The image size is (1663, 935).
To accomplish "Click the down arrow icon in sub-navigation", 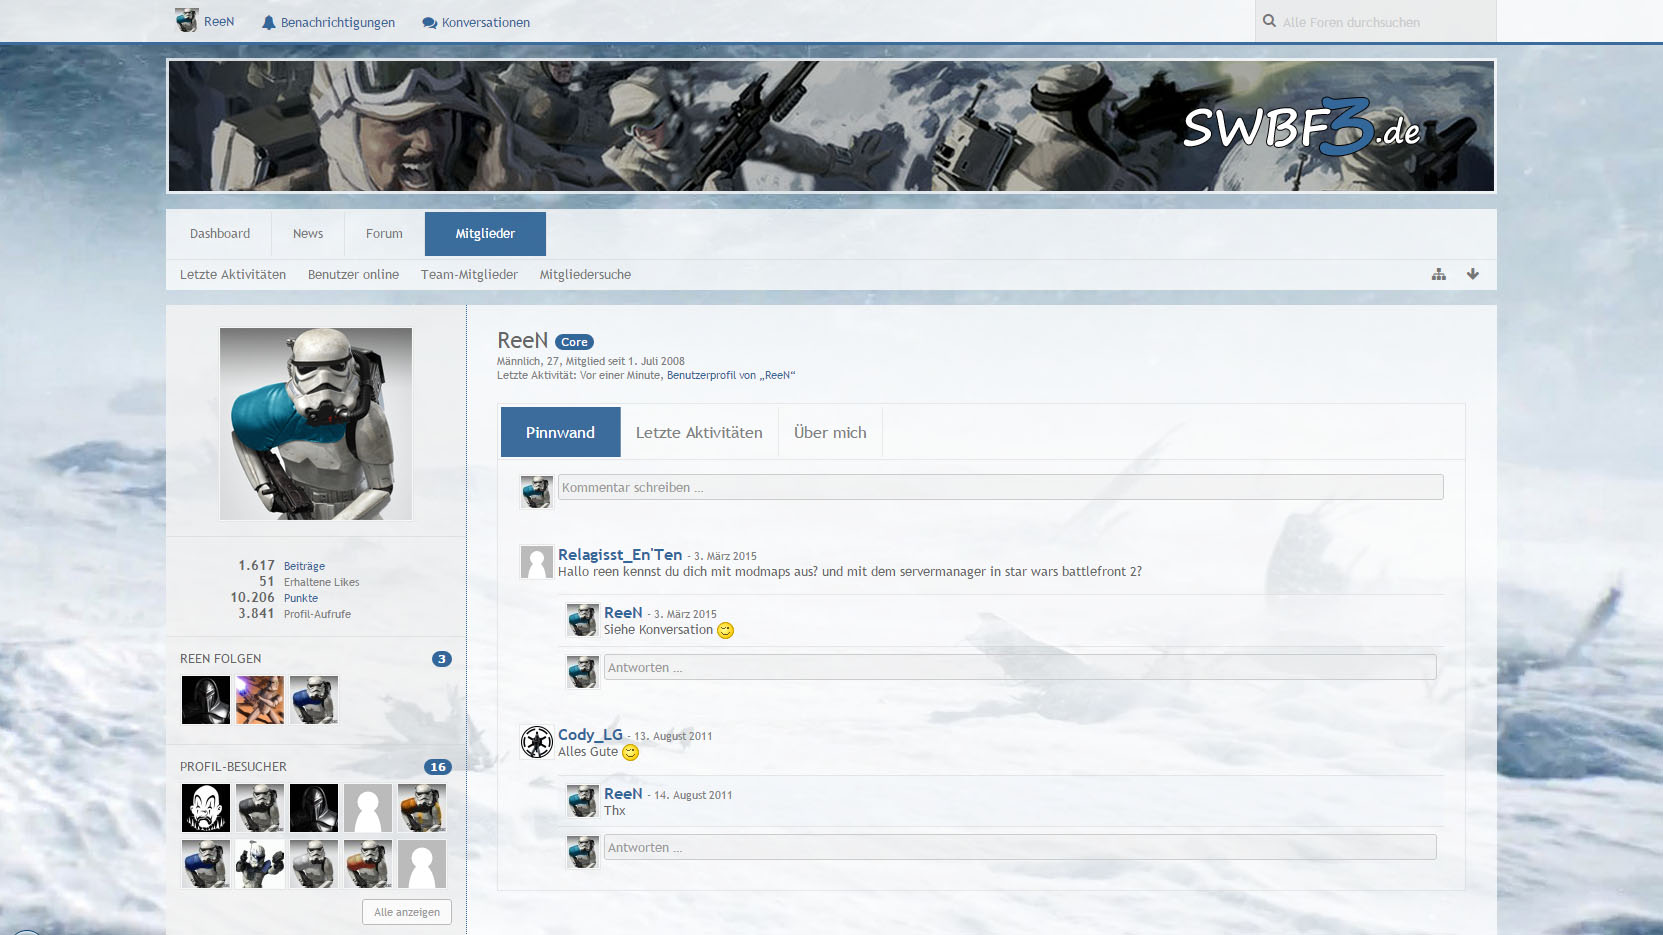I will tap(1472, 274).
